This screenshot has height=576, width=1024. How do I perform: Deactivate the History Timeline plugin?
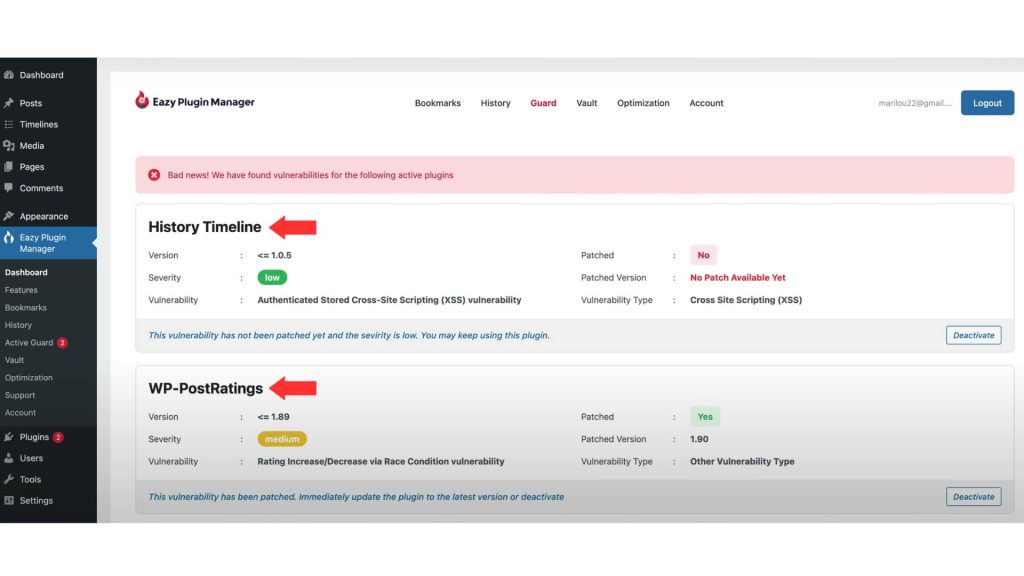point(974,335)
